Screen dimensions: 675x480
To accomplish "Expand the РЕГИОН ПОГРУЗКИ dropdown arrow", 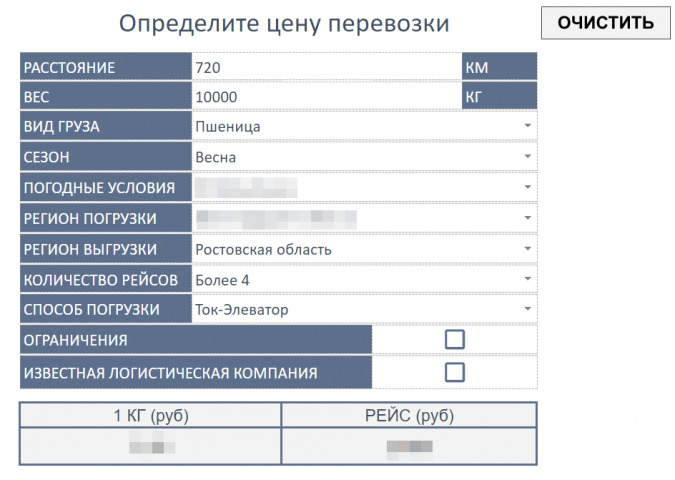I will point(527,218).
